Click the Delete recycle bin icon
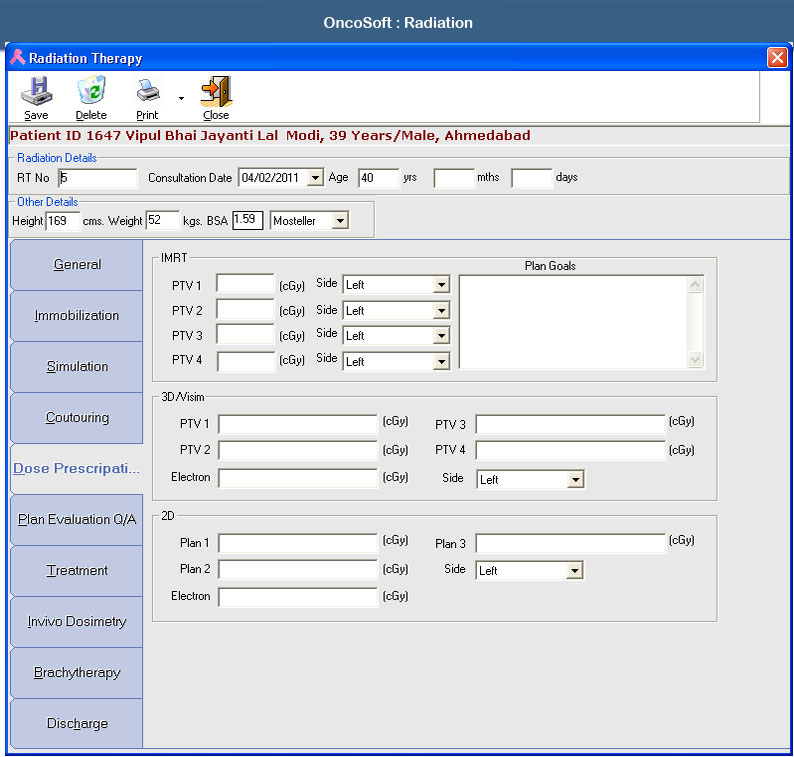Screen dimensions: 794x757 click(92, 91)
